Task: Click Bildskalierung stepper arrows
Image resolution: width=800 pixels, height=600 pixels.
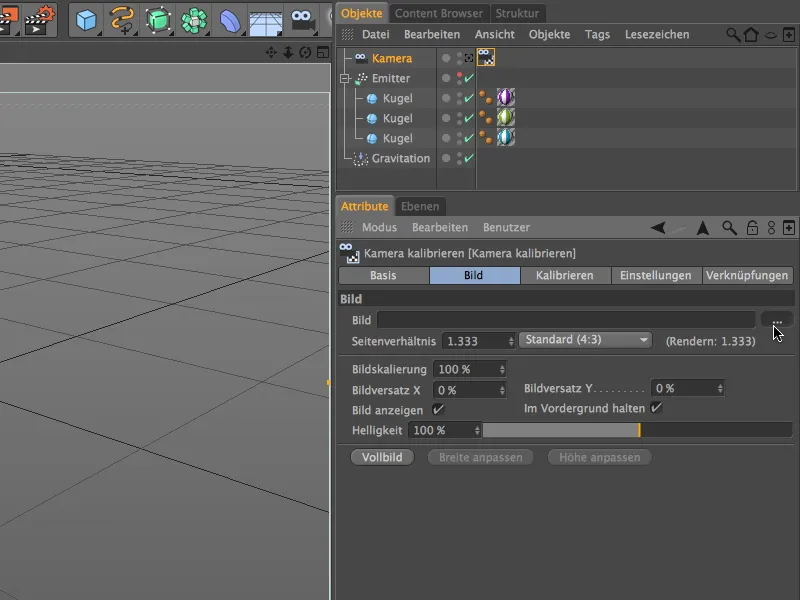Action: 502,369
